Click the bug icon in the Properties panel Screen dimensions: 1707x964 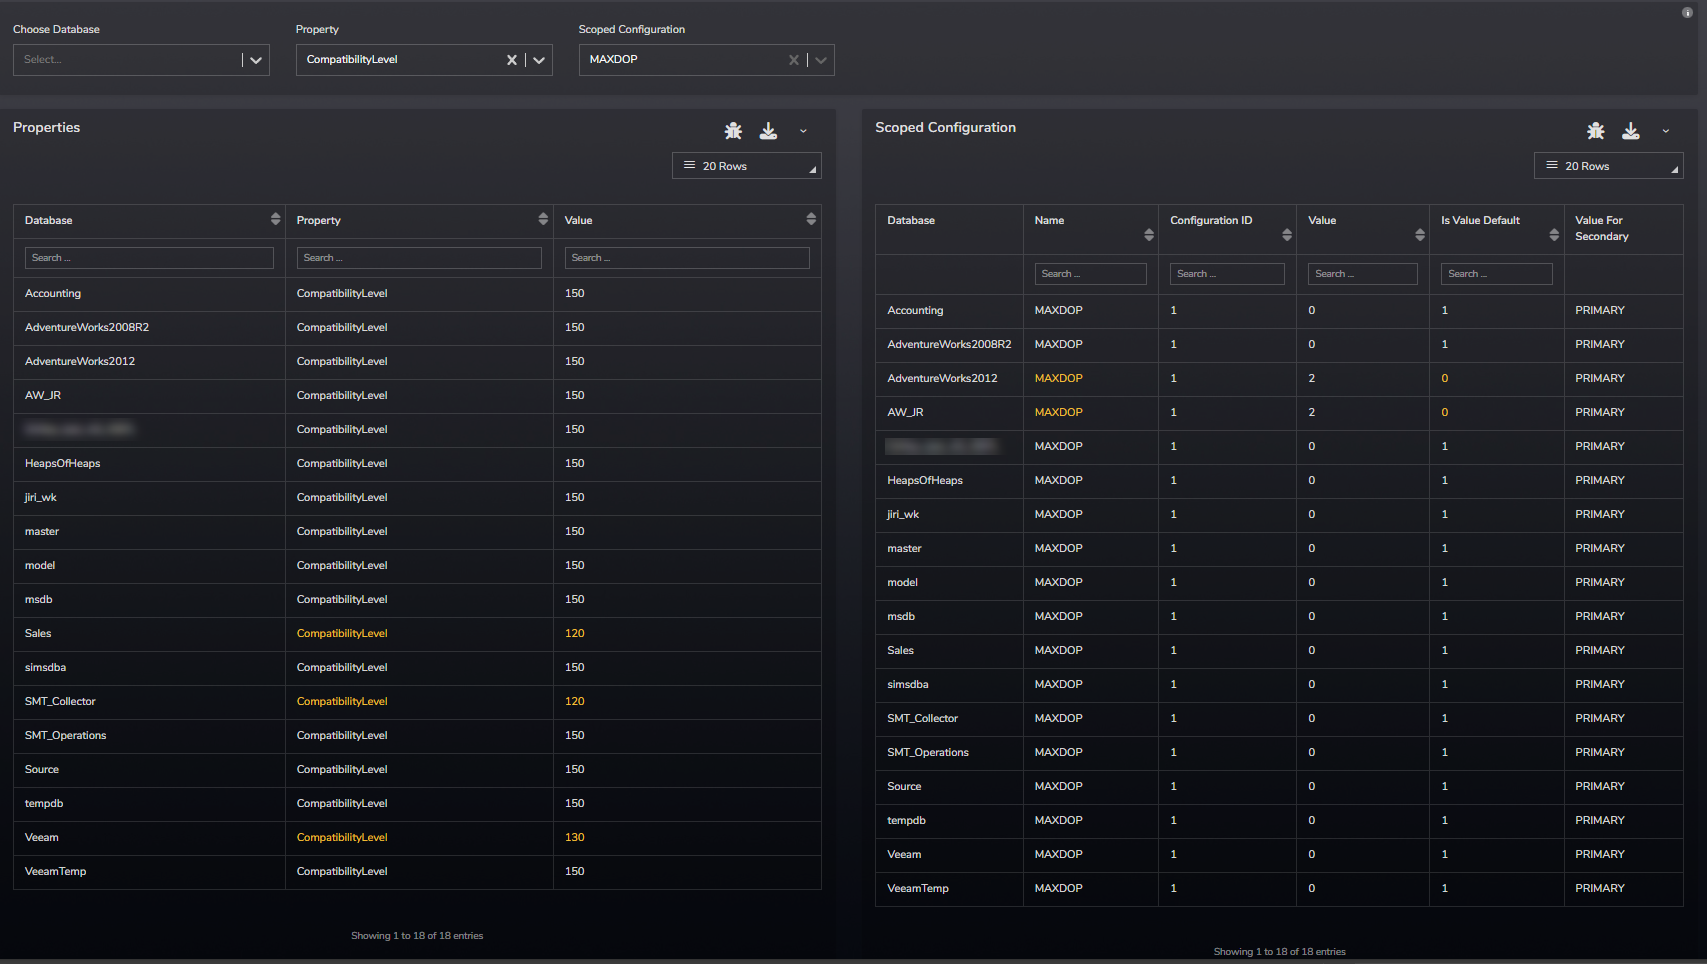click(x=733, y=131)
